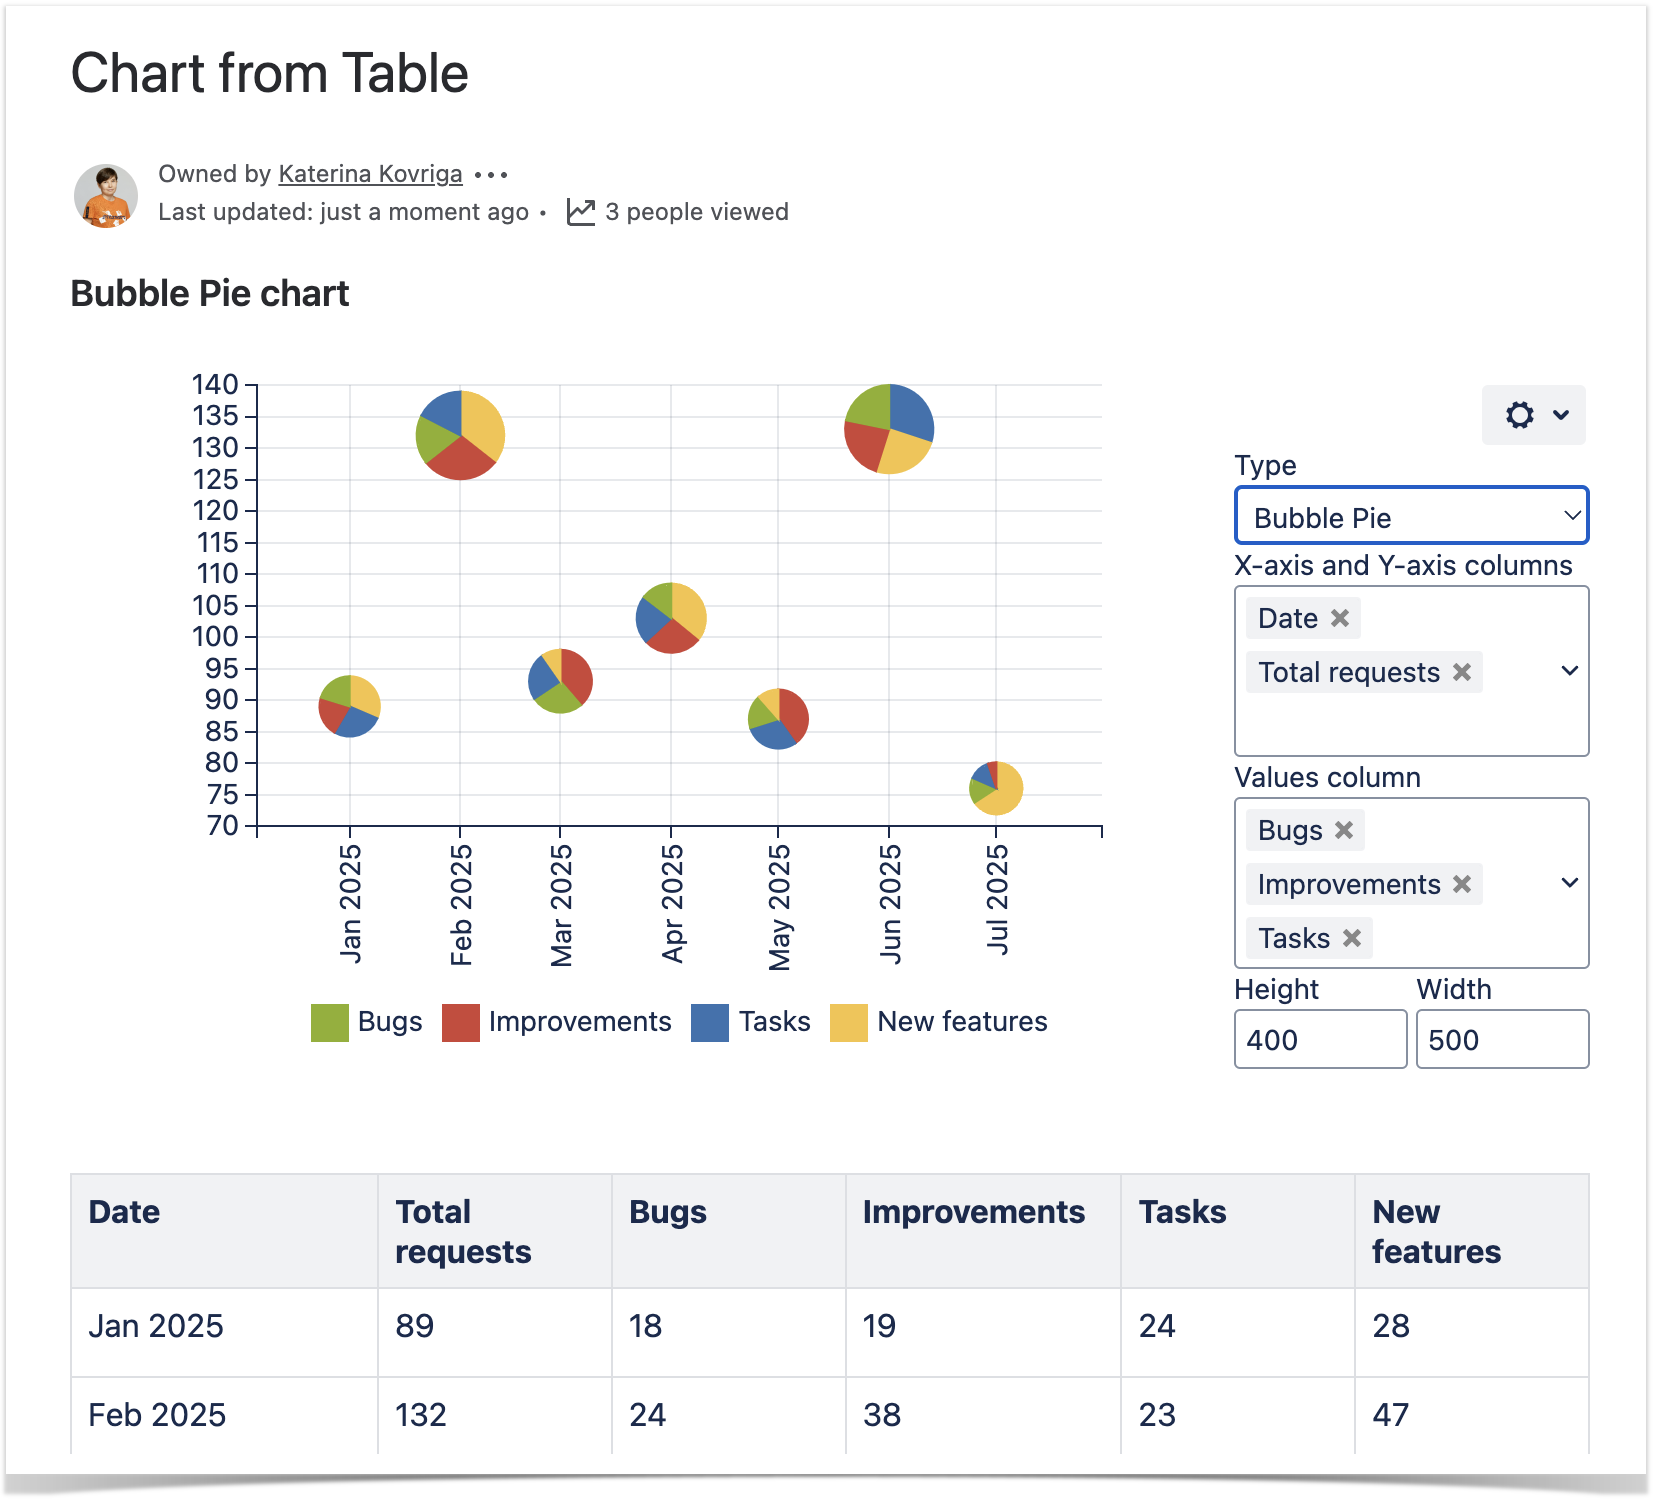This screenshot has height=1503, width=1660.
Task: Toggle the Improvements legend swatch
Action: coord(461,1023)
